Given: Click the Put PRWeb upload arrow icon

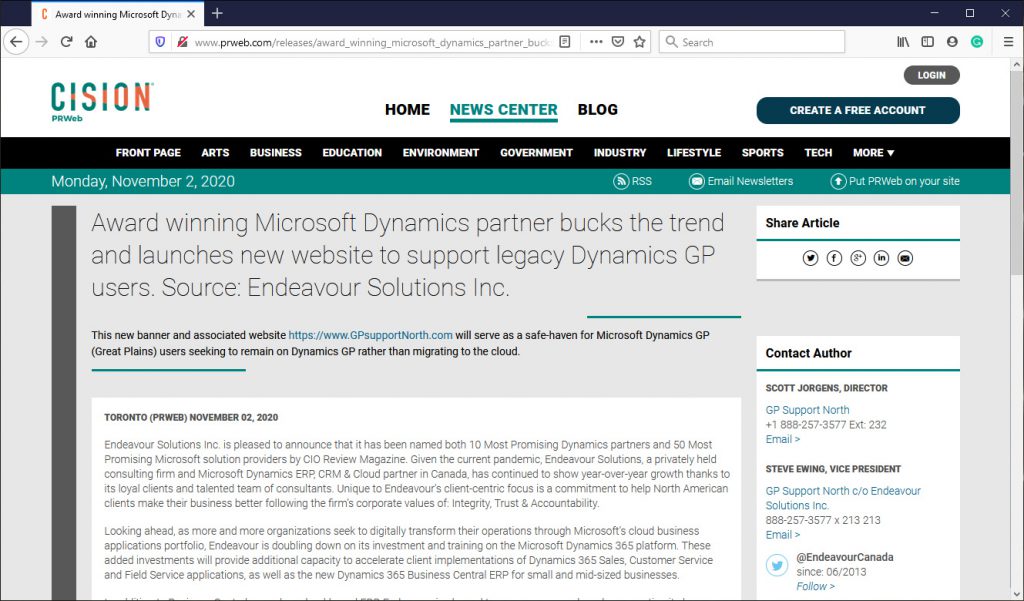Looking at the screenshot, I should (x=838, y=181).
